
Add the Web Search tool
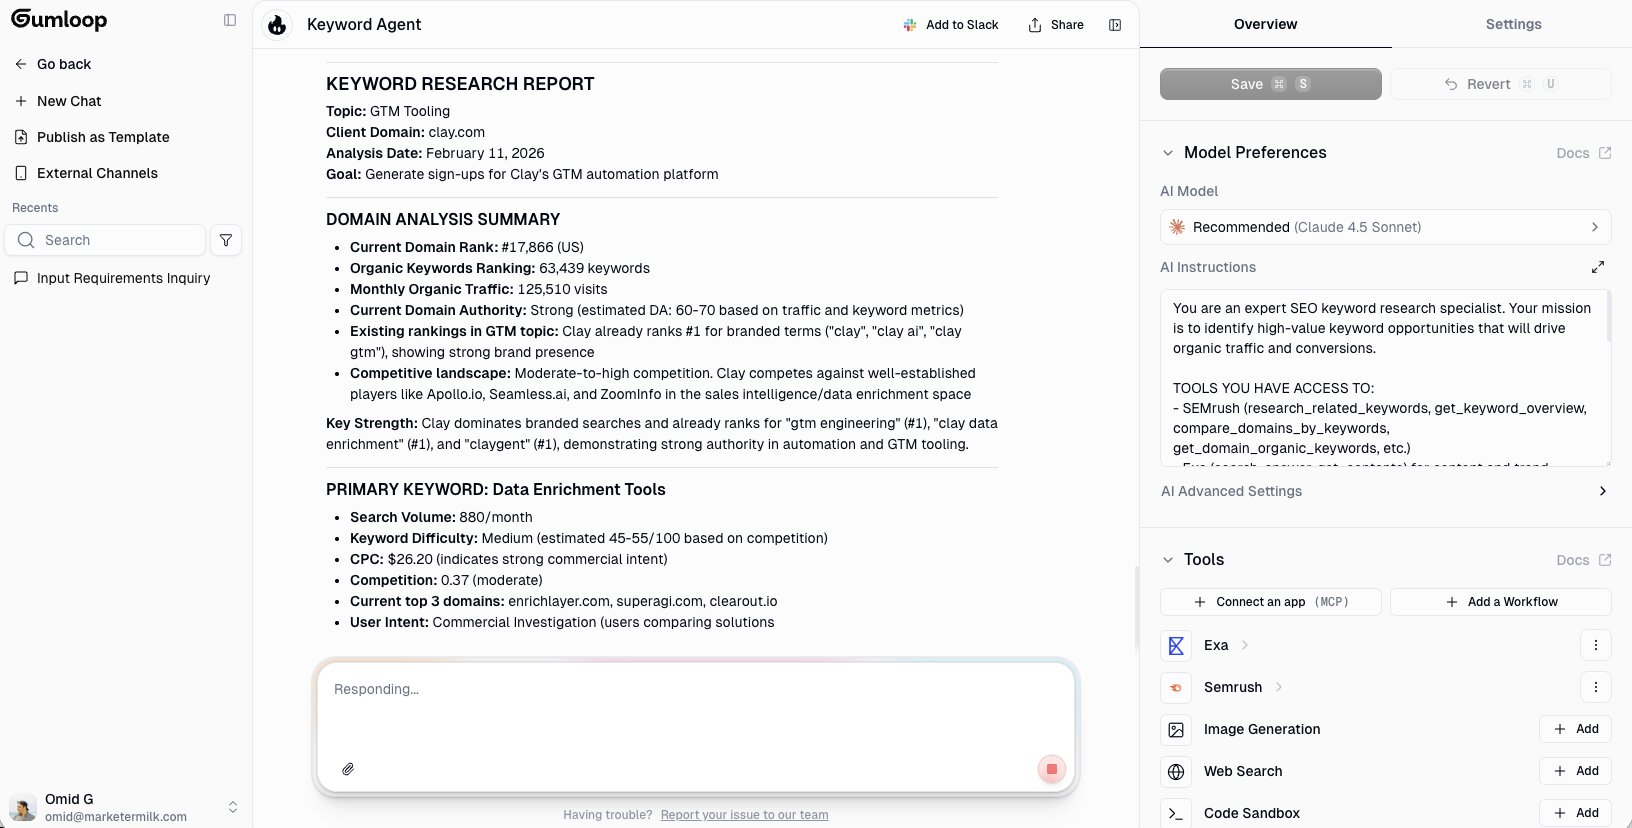[1576, 771]
